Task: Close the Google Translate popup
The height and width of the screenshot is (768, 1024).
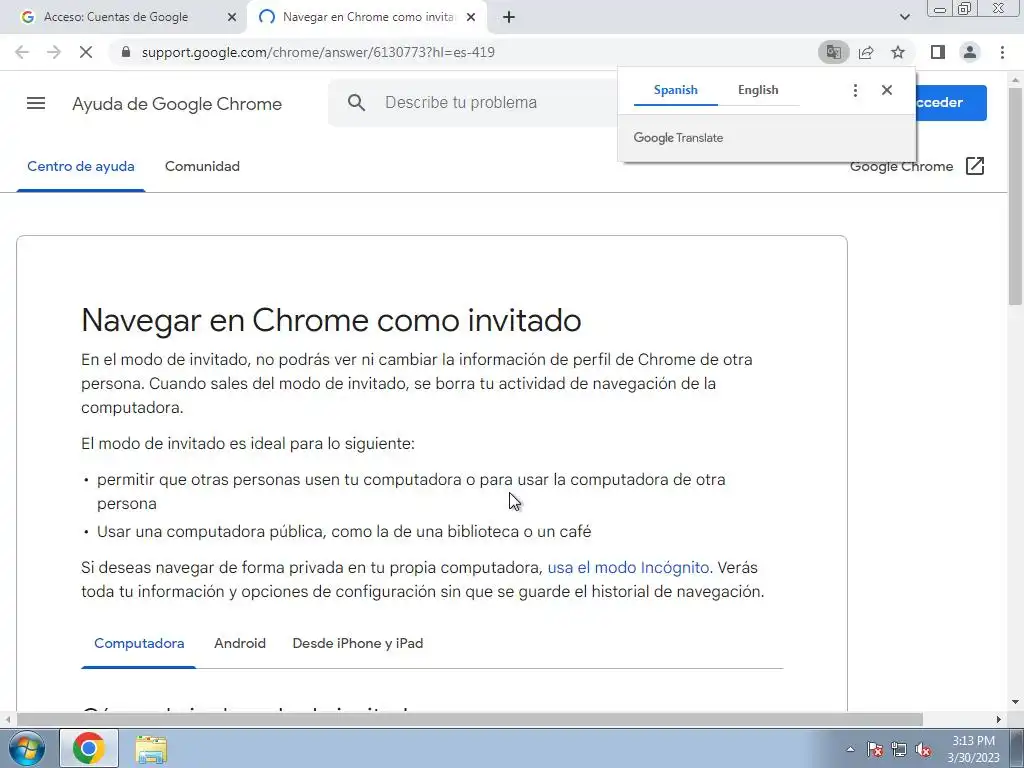Action: click(886, 90)
